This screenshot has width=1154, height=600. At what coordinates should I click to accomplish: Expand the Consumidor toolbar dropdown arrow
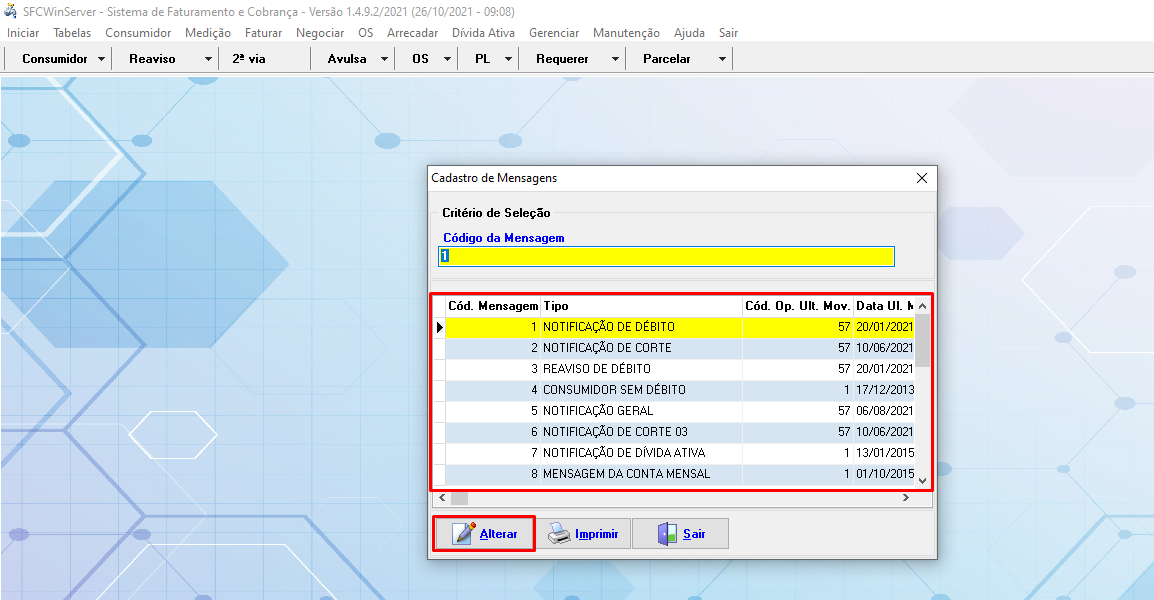pyautogui.click(x=103, y=59)
